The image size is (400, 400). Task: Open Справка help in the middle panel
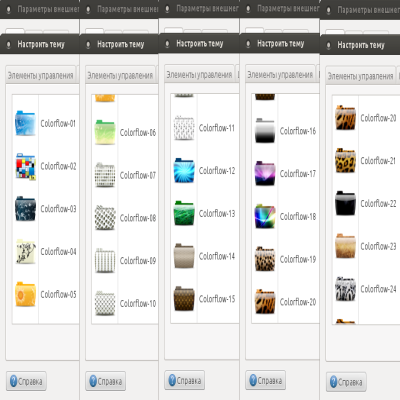[x=185, y=380]
